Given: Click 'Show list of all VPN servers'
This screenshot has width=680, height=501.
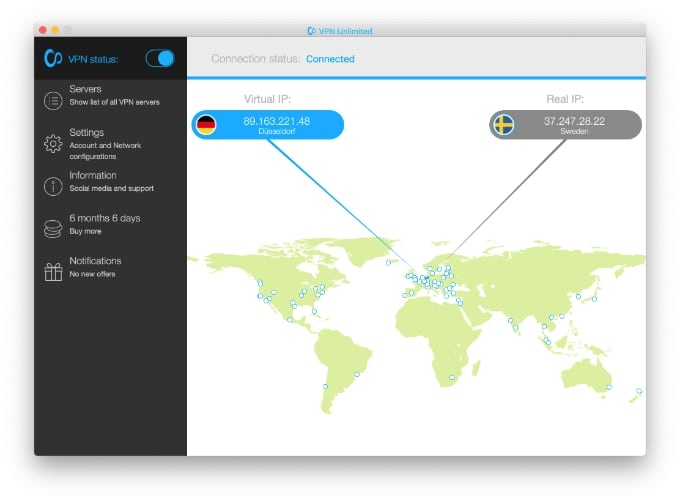Looking at the screenshot, I should [114, 102].
